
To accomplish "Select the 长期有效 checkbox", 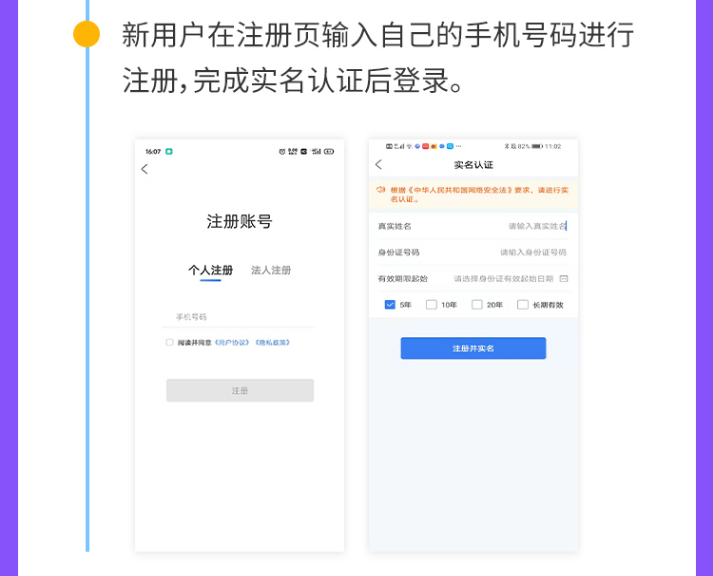I will (522, 305).
